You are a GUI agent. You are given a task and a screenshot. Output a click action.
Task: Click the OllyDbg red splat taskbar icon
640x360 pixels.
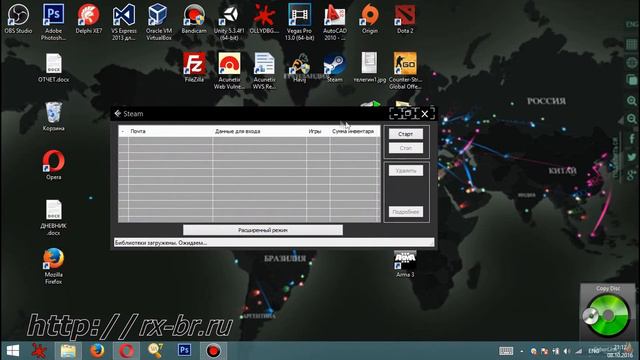(39, 351)
